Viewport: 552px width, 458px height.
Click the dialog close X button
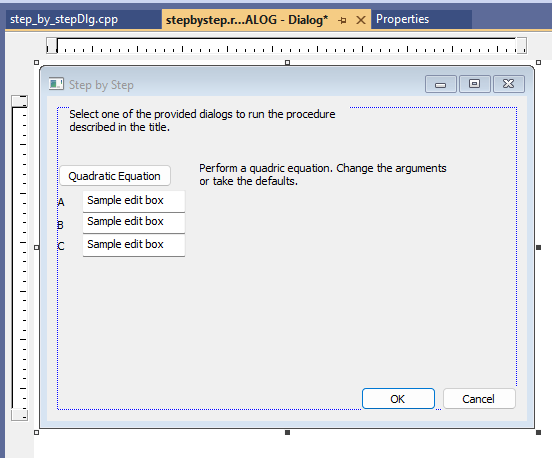point(509,84)
